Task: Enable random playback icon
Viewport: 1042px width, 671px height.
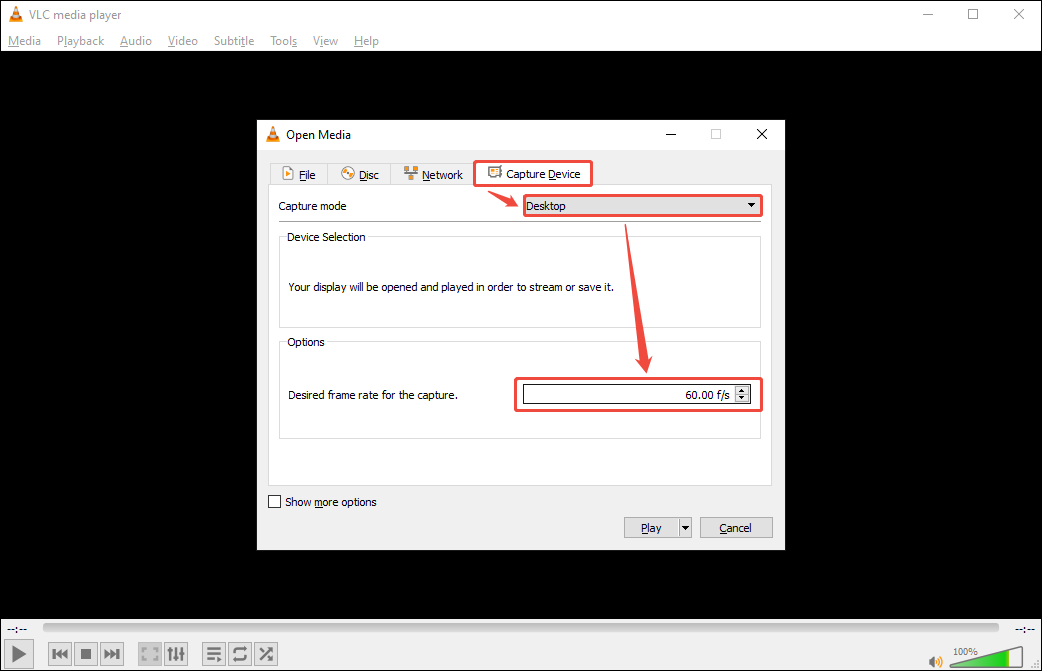Action: tap(265, 654)
